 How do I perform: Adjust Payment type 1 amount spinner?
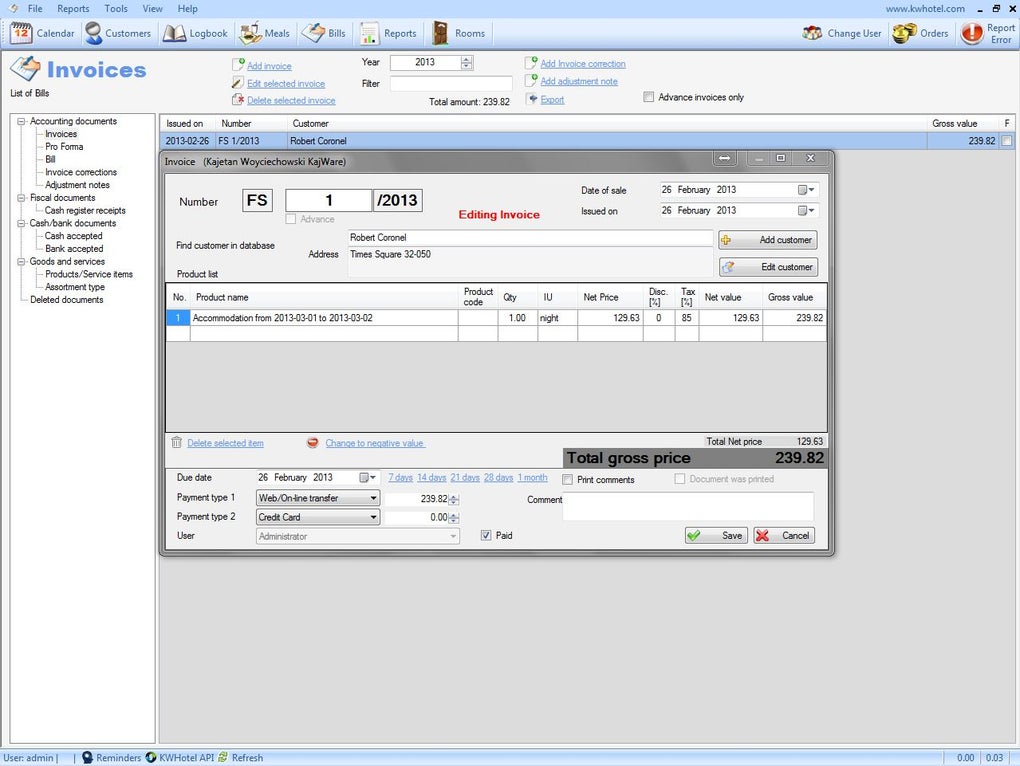[x=454, y=499]
